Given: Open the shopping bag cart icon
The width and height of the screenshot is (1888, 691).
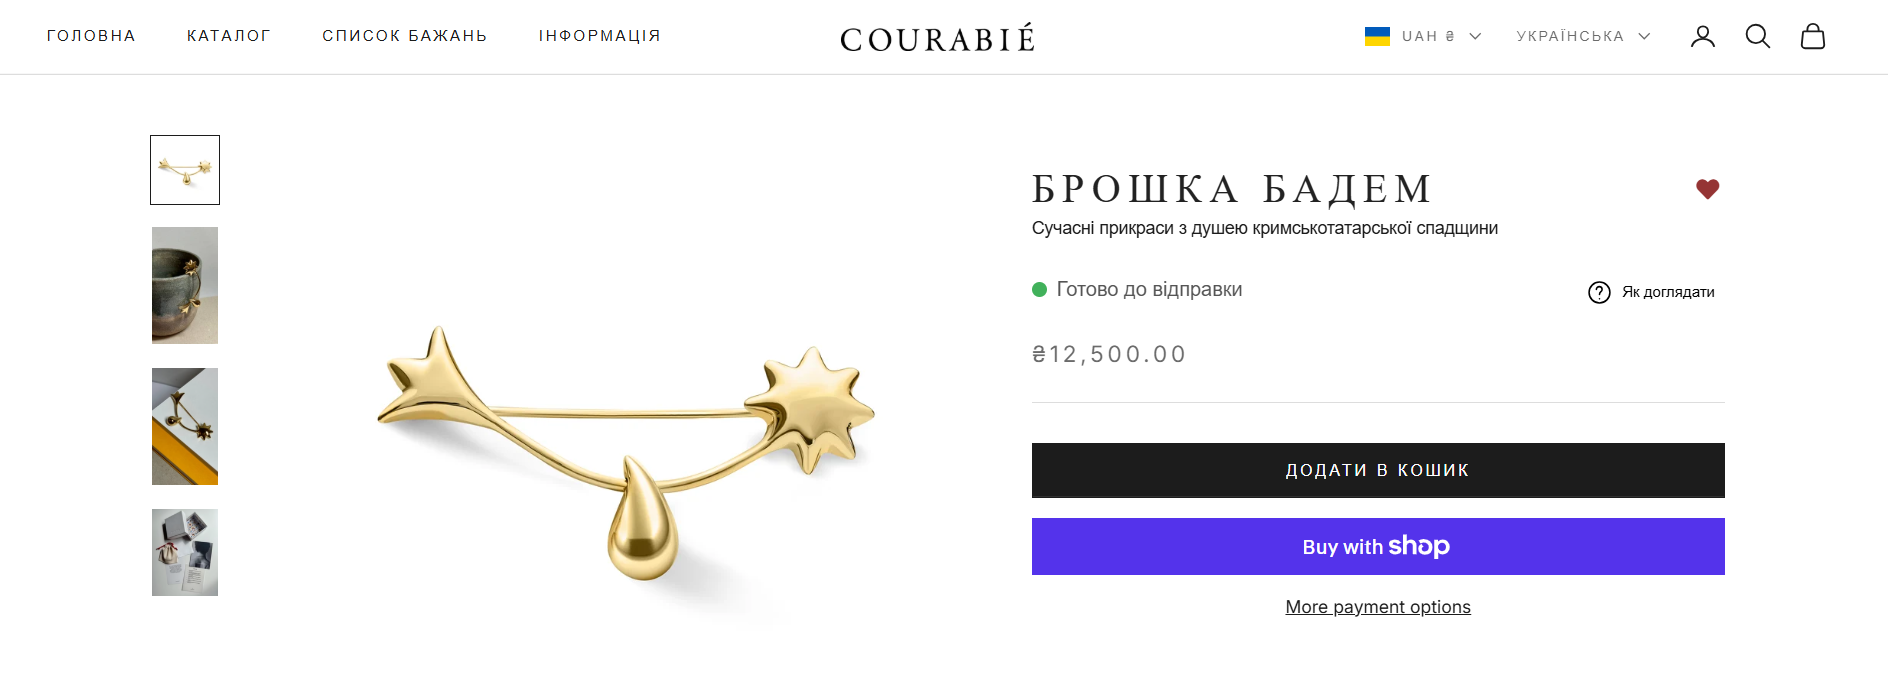Looking at the screenshot, I should [1813, 36].
